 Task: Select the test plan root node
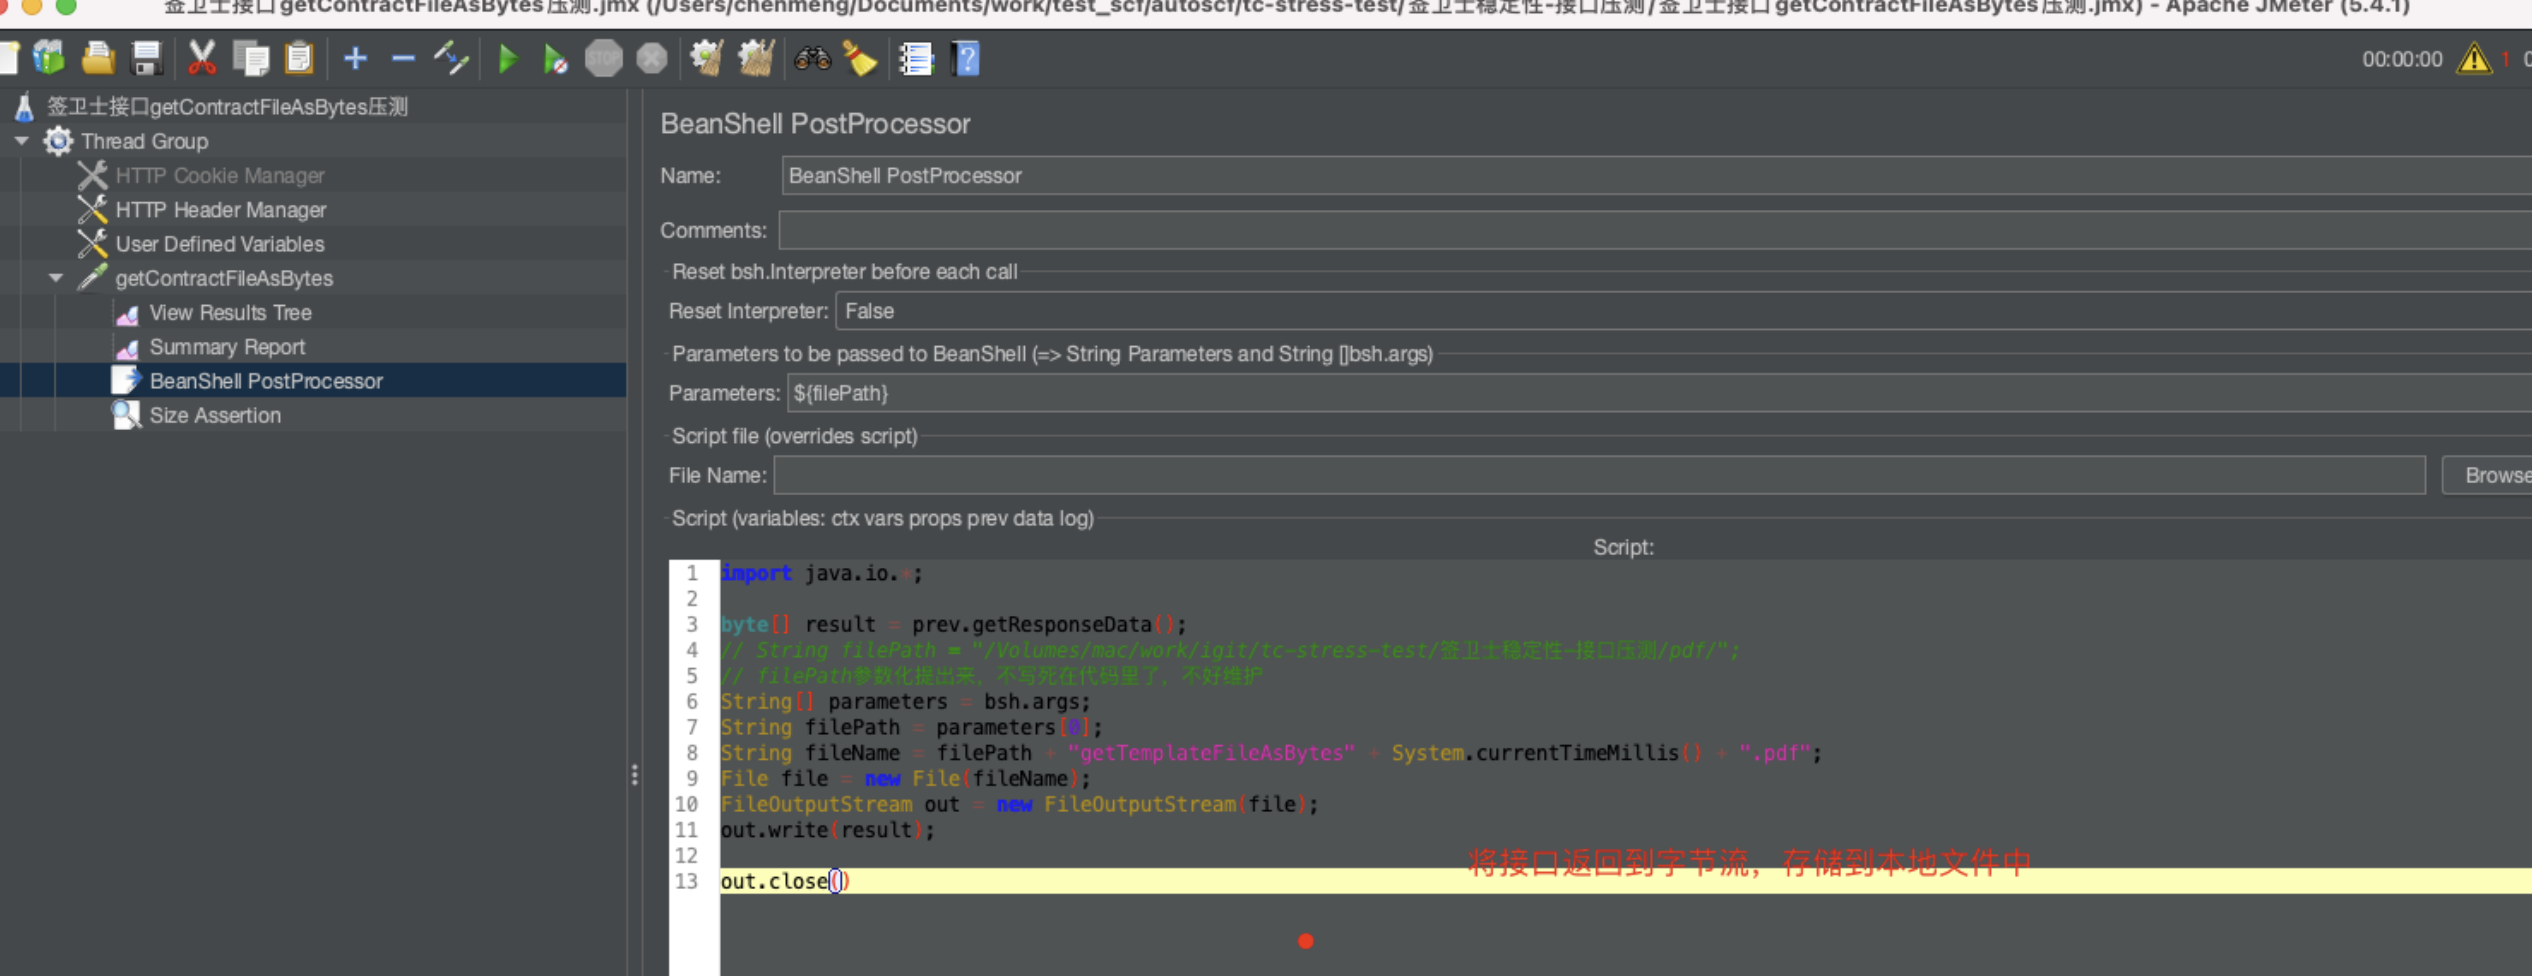click(227, 107)
